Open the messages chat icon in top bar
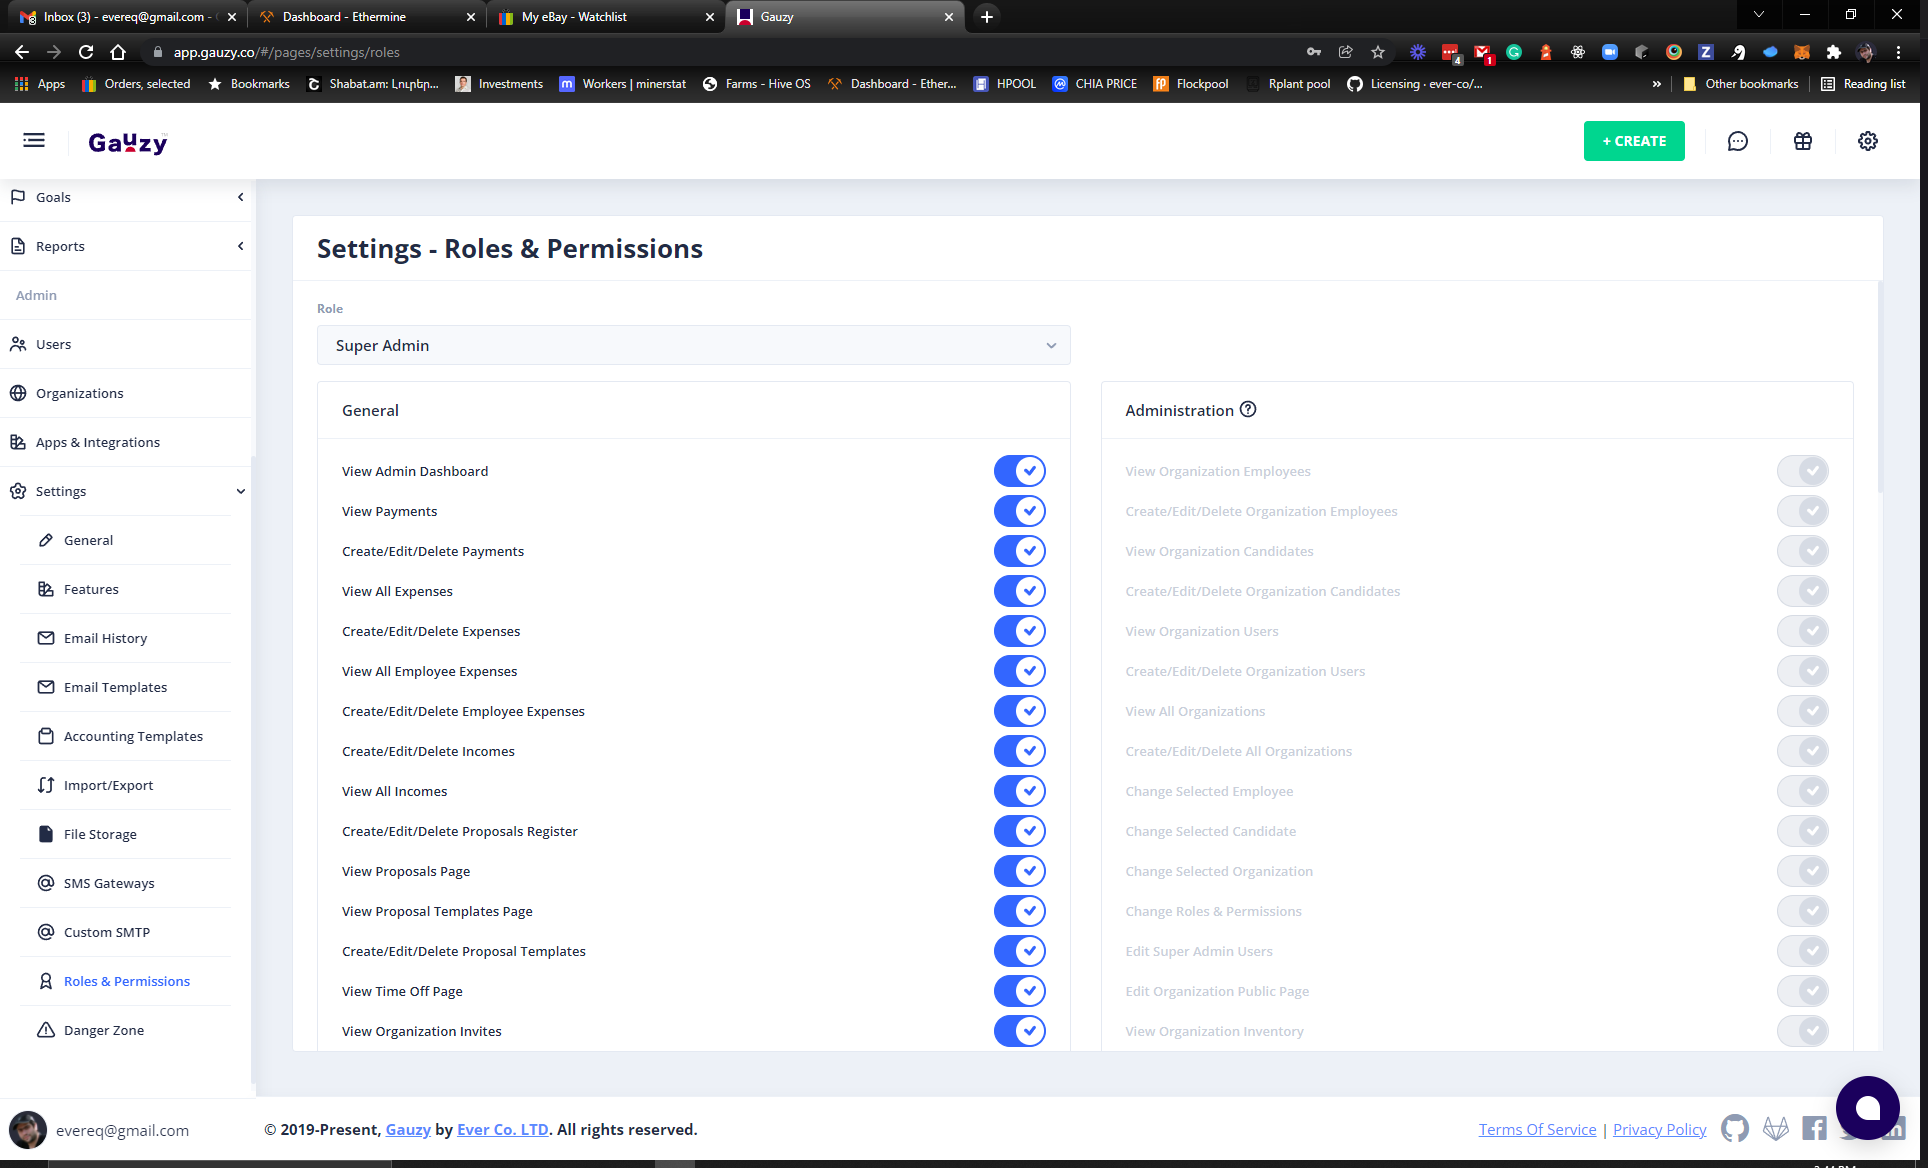Viewport: 1928px width, 1168px height. pos(1738,141)
